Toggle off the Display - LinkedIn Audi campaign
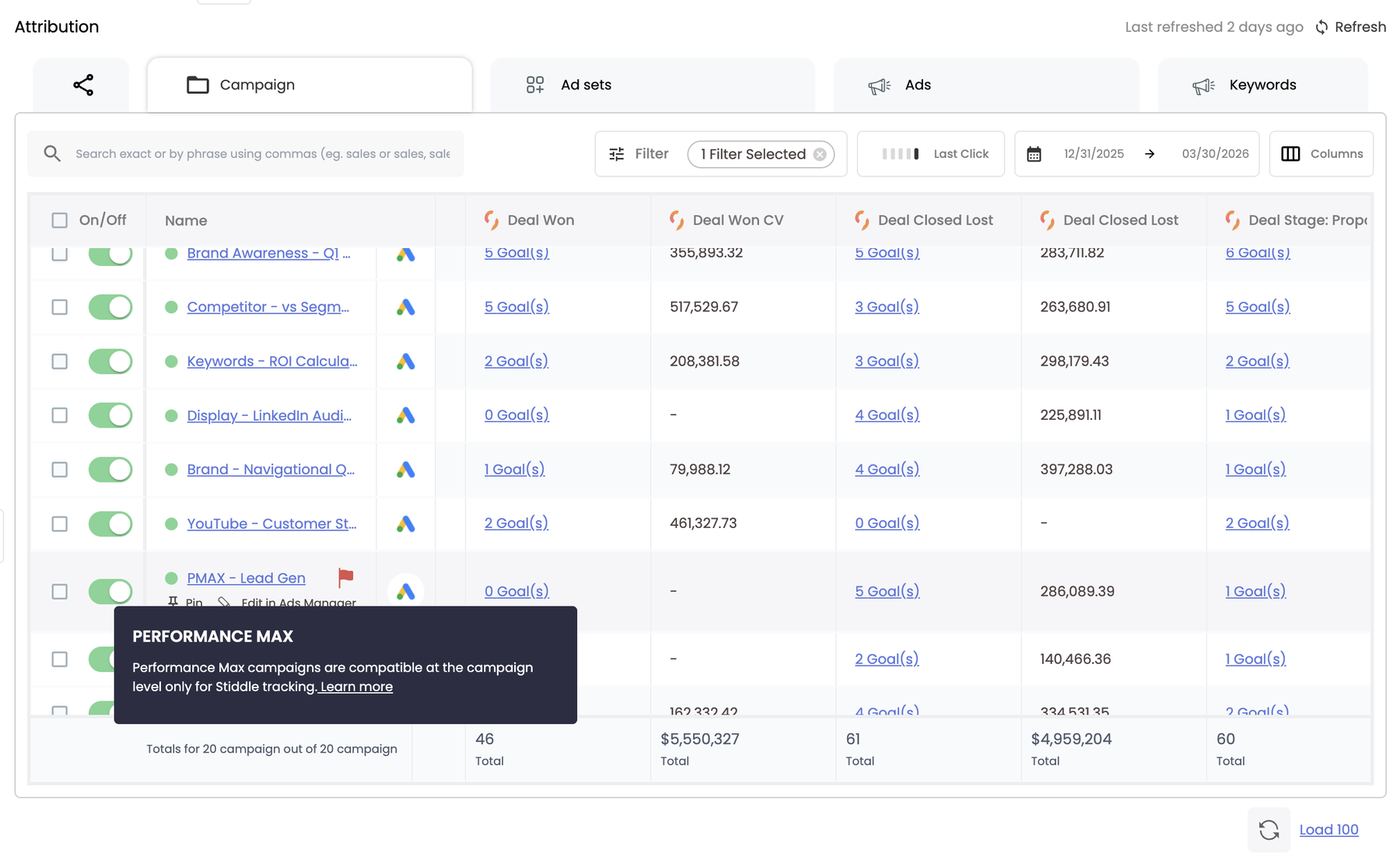 (110, 415)
